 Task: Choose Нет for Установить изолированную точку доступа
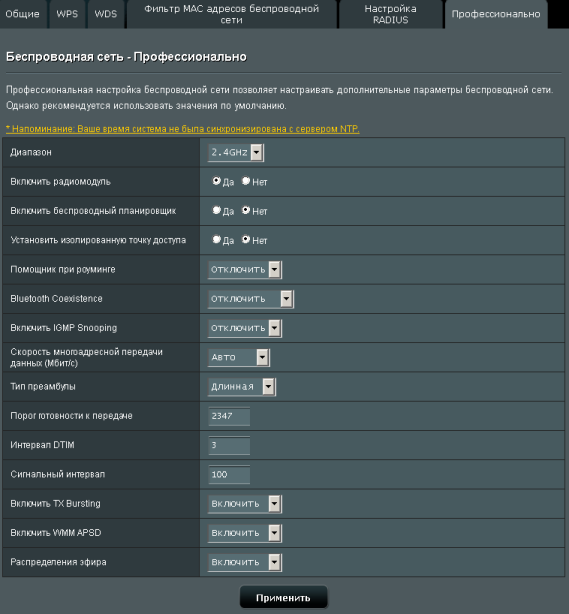pos(246,239)
